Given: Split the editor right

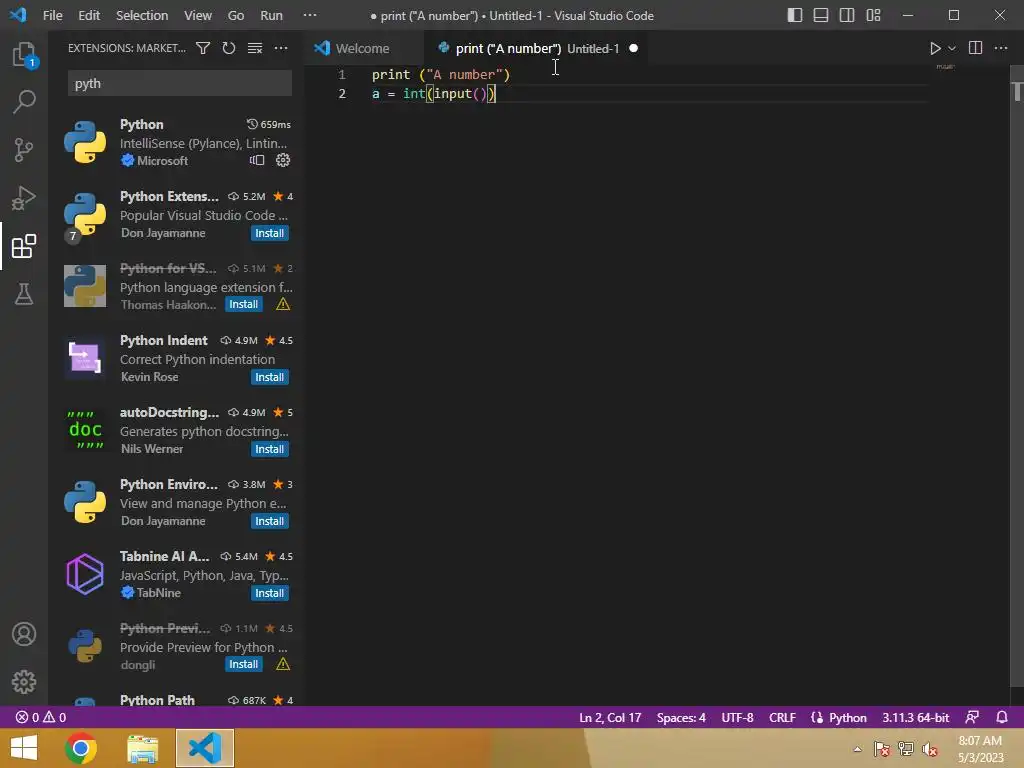Looking at the screenshot, I should coord(976,48).
